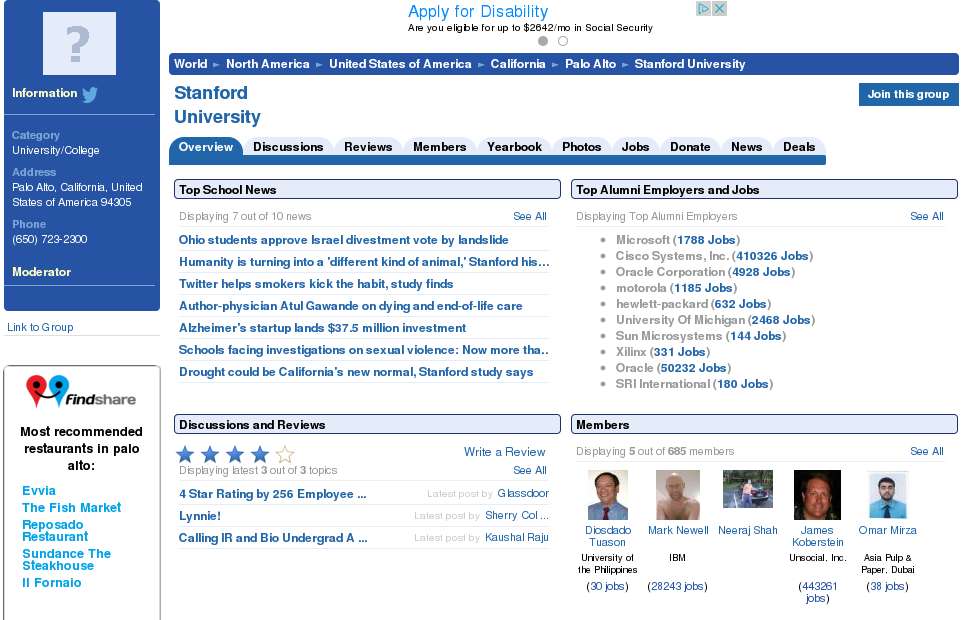
Task: Open Alzheimer's startup $37.5 million news
Action: point(322,328)
